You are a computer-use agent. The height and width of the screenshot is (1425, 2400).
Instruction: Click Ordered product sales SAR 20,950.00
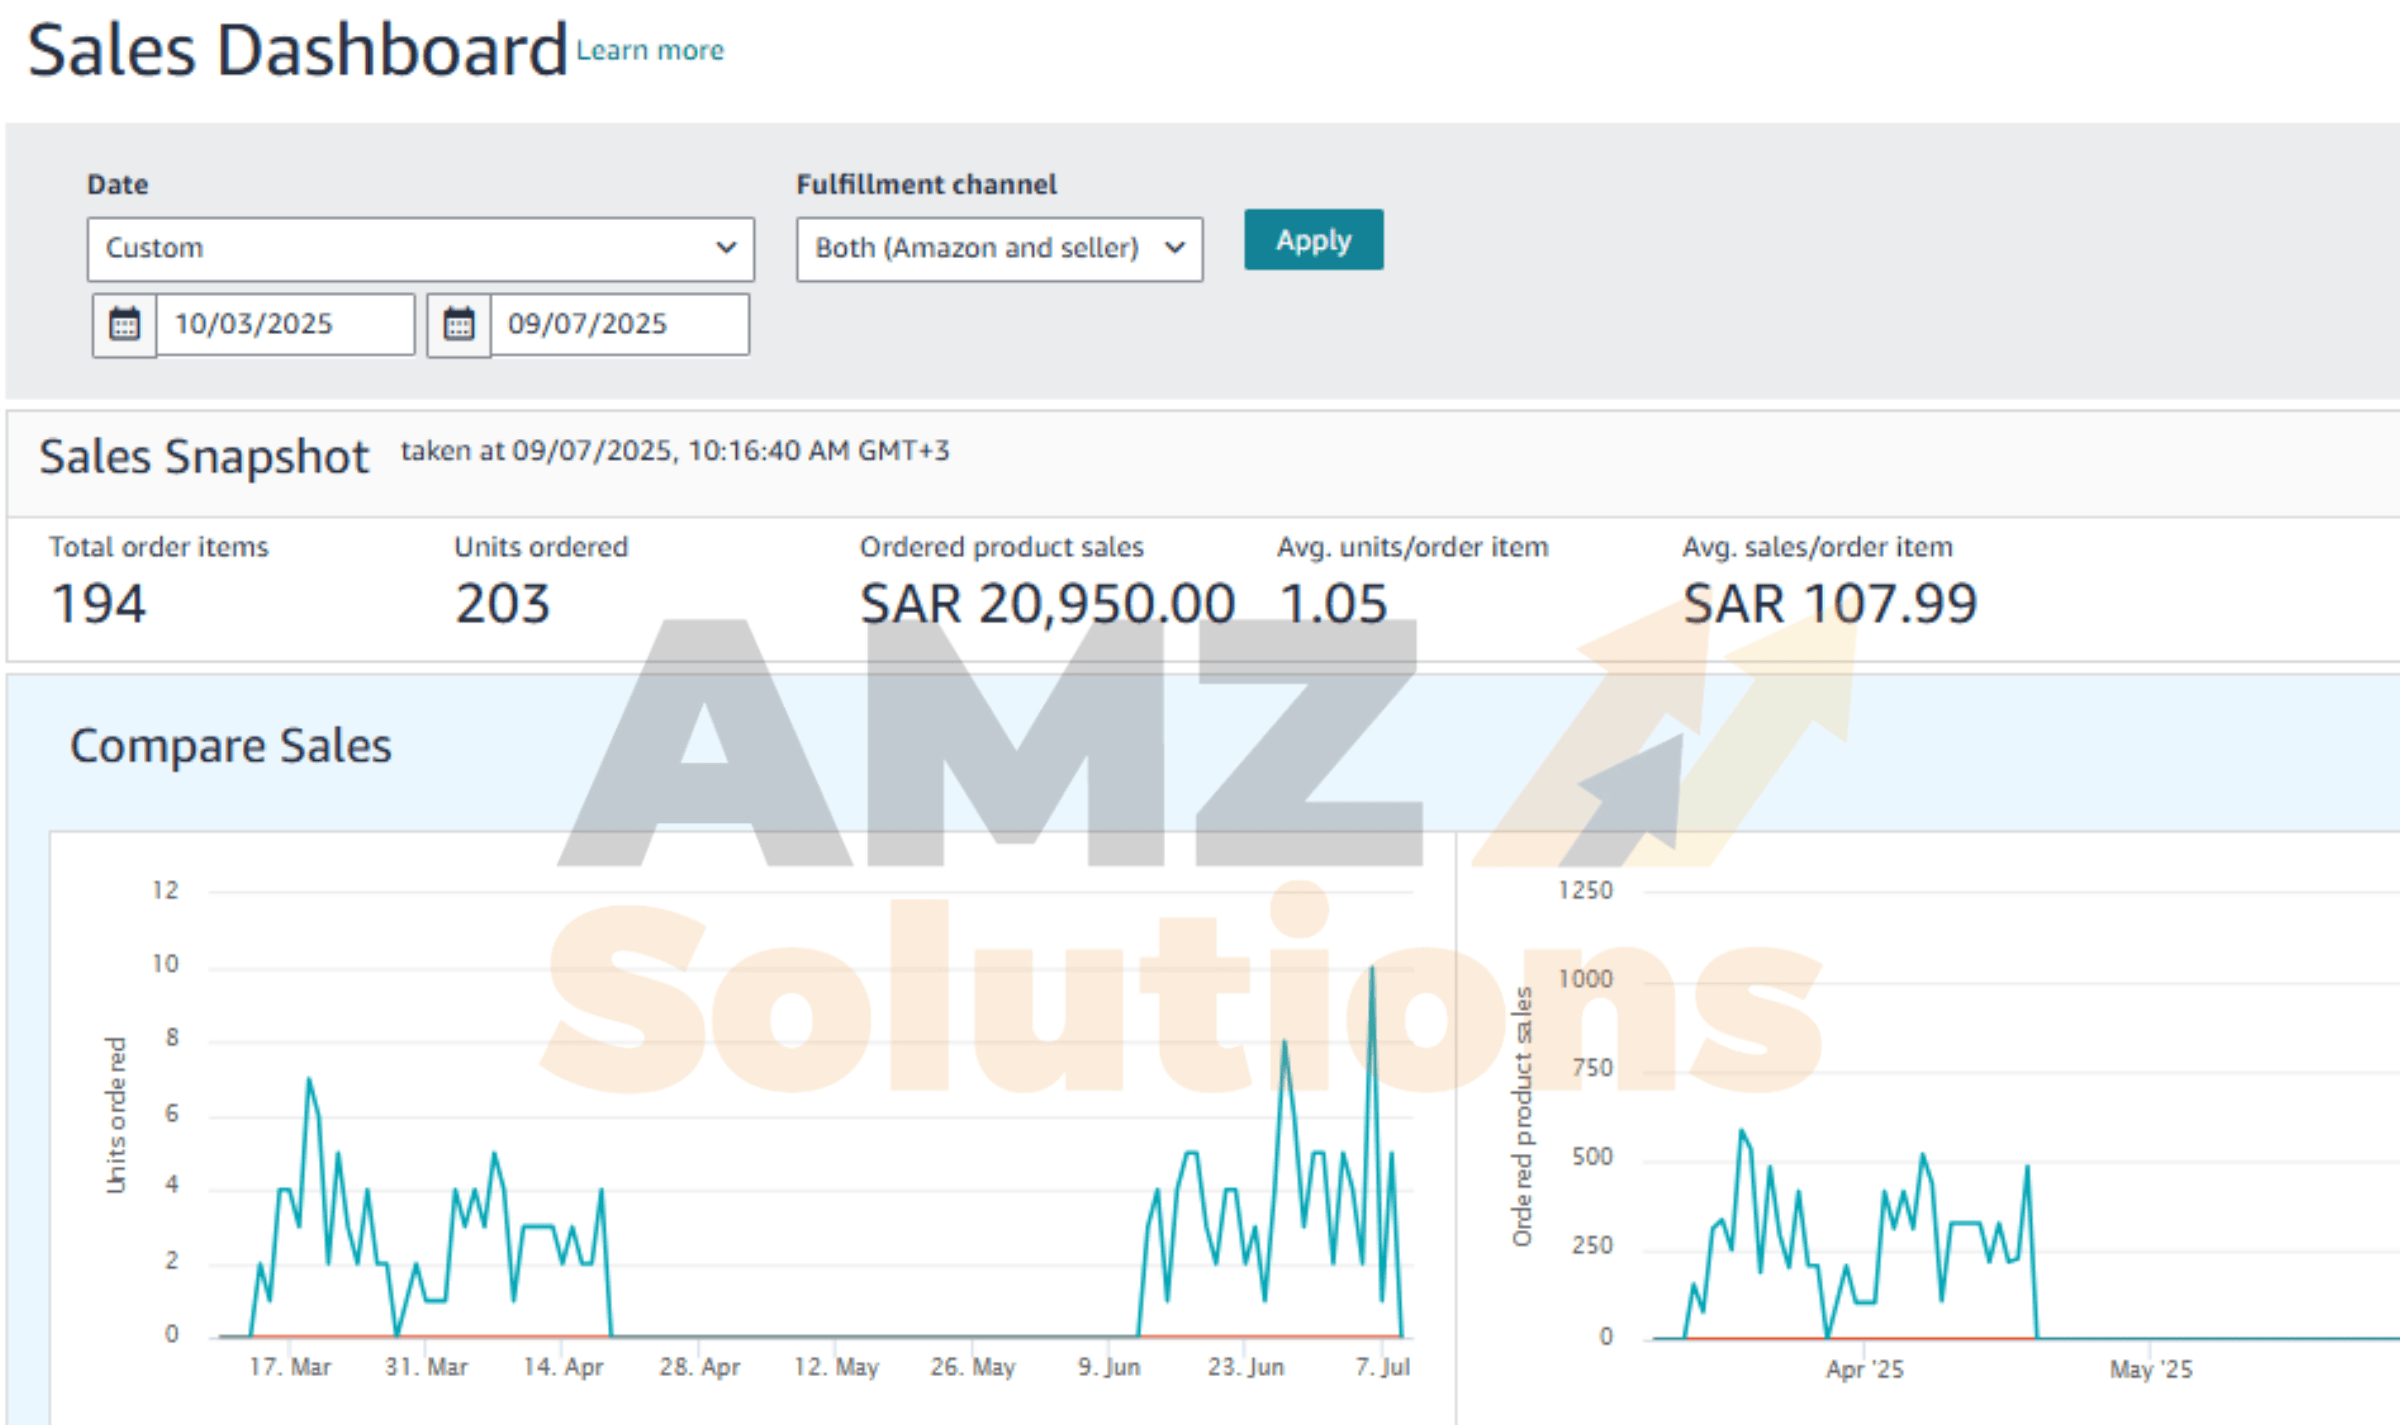click(x=1047, y=603)
